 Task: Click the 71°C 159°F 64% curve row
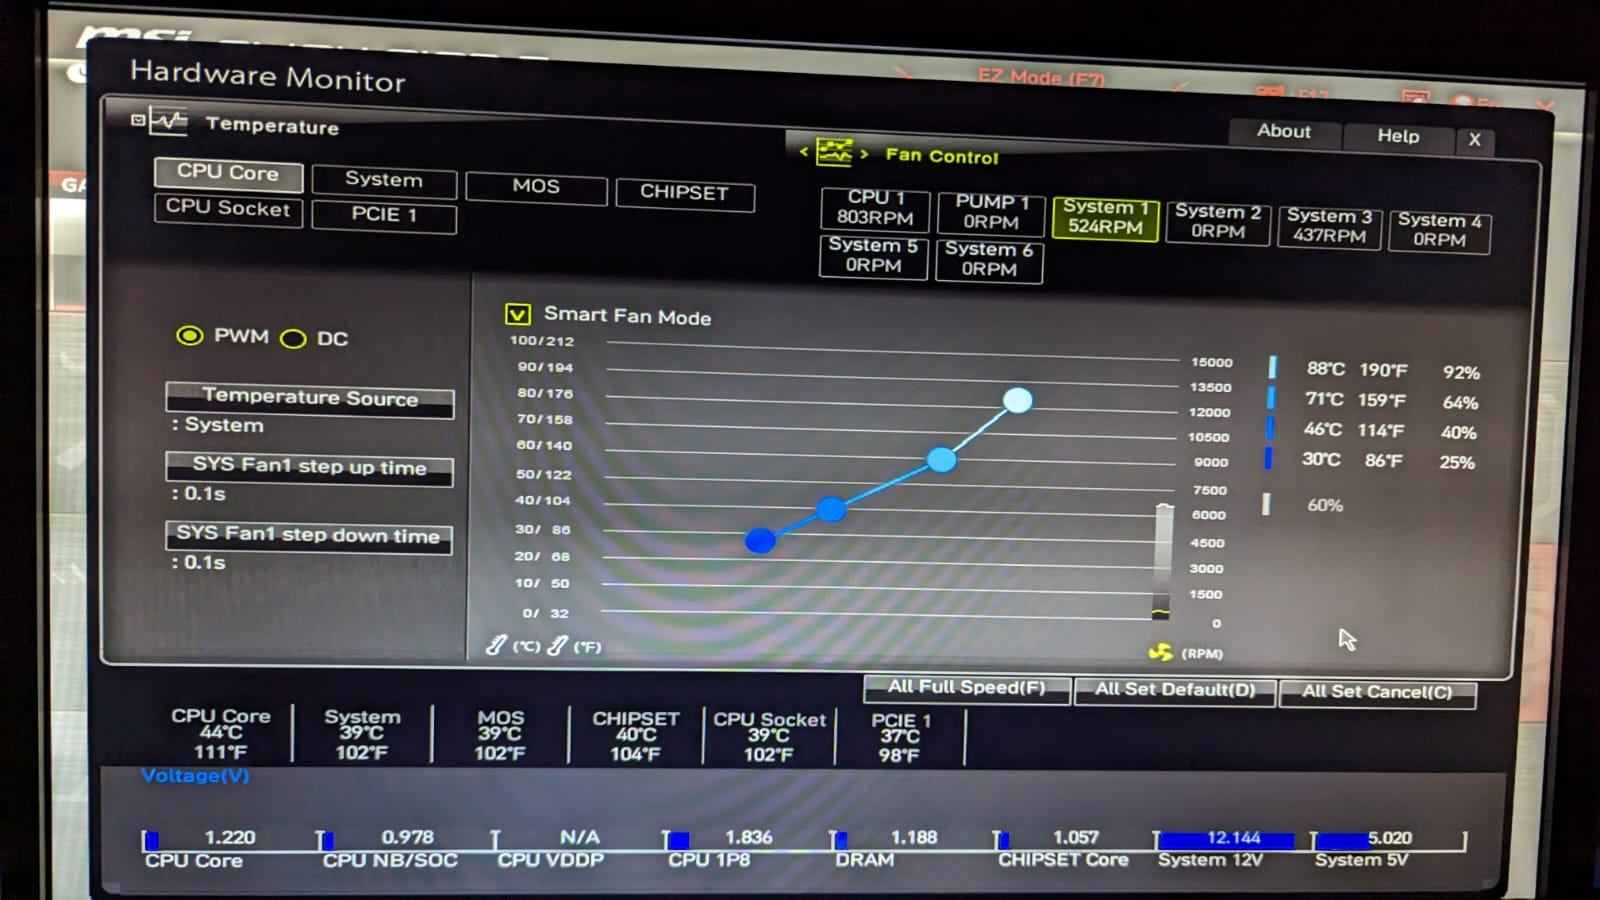(x=1375, y=401)
